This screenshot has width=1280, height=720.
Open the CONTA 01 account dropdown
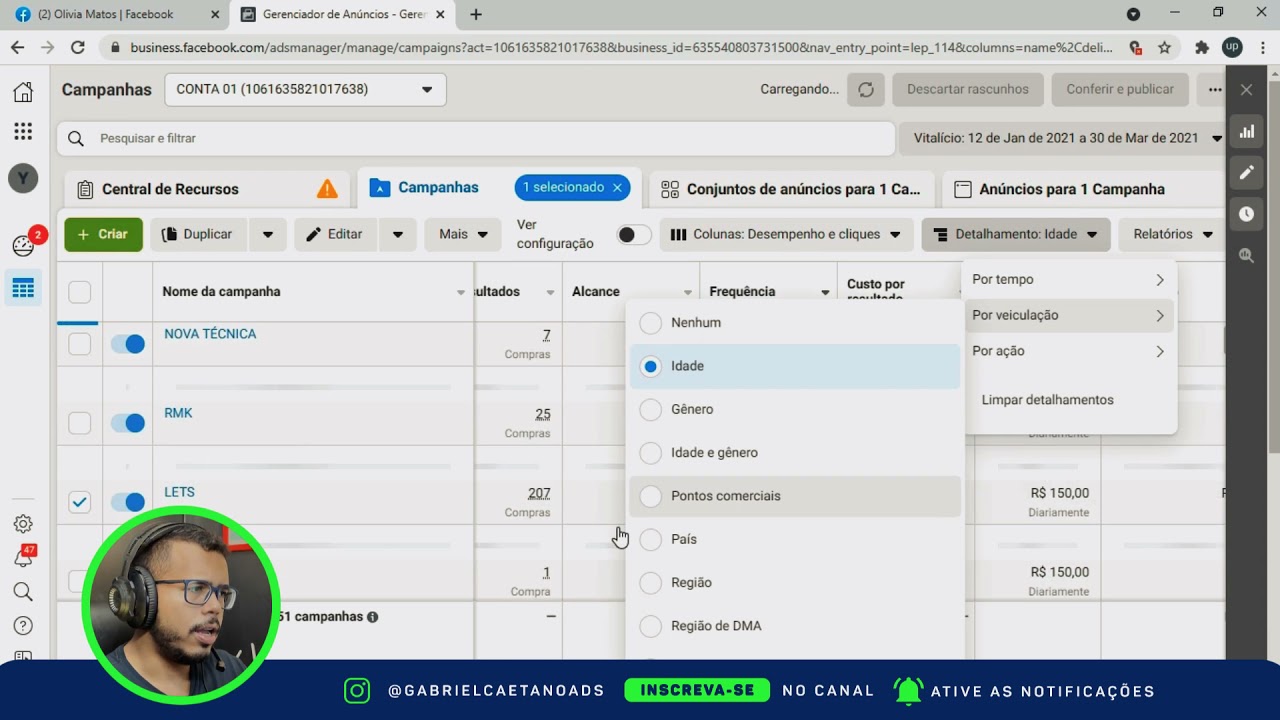305,89
